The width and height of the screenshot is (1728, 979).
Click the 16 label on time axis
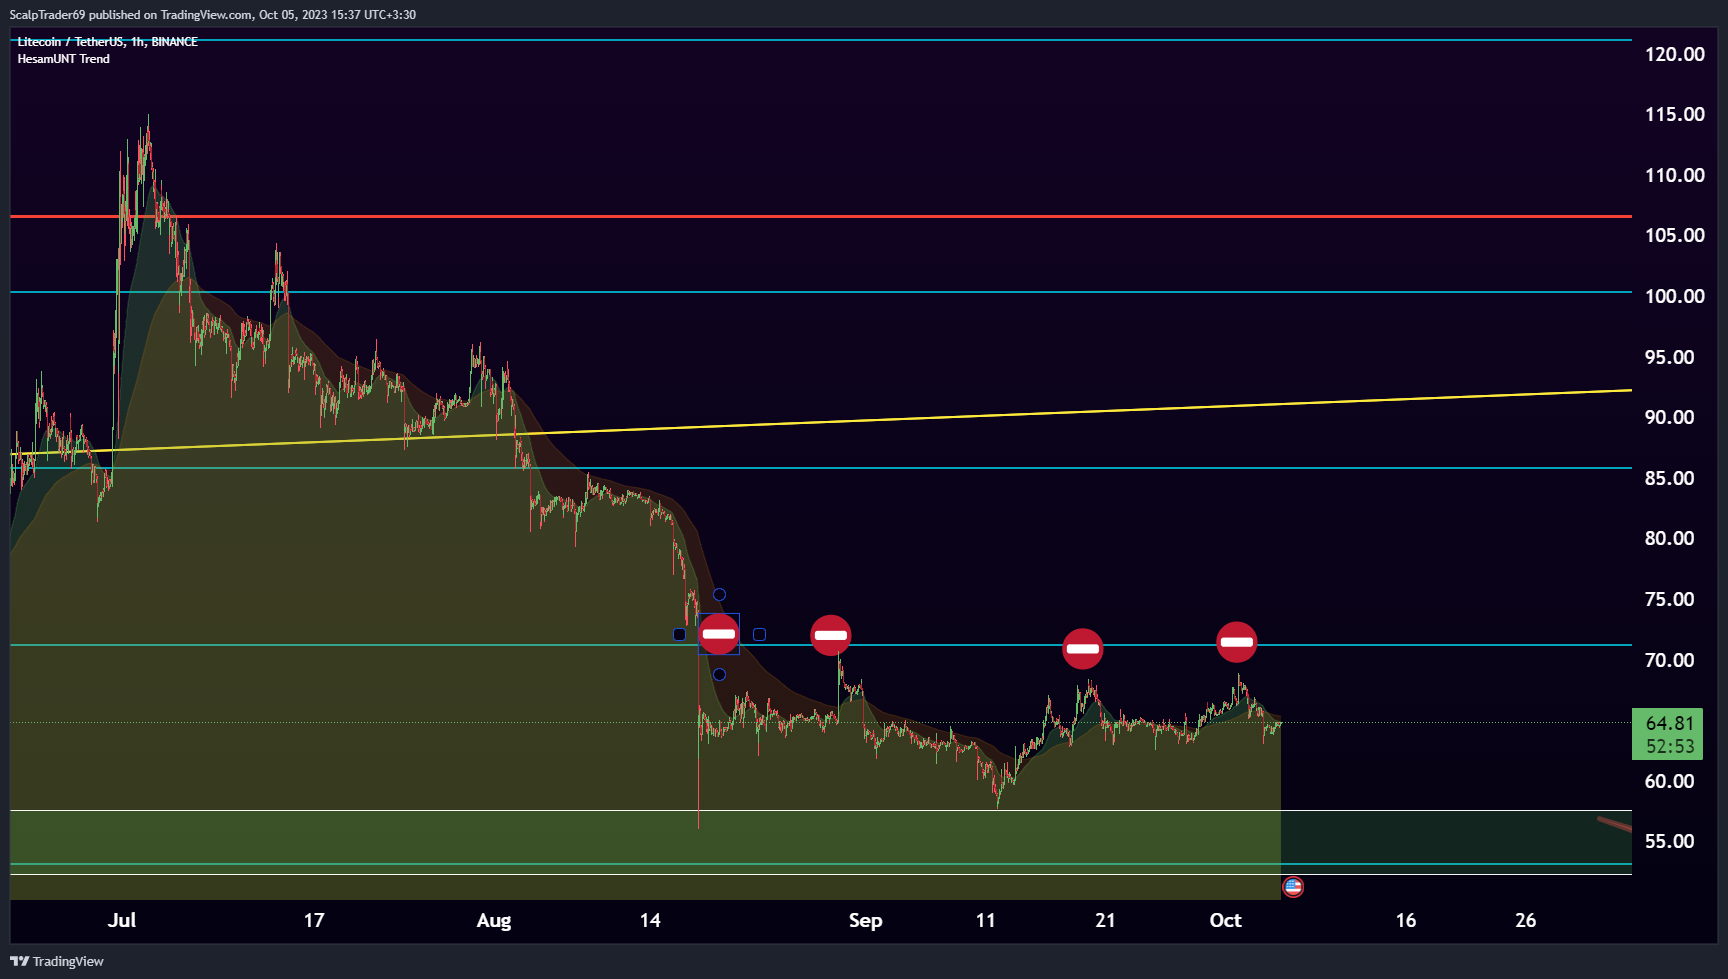pyautogui.click(x=1406, y=920)
